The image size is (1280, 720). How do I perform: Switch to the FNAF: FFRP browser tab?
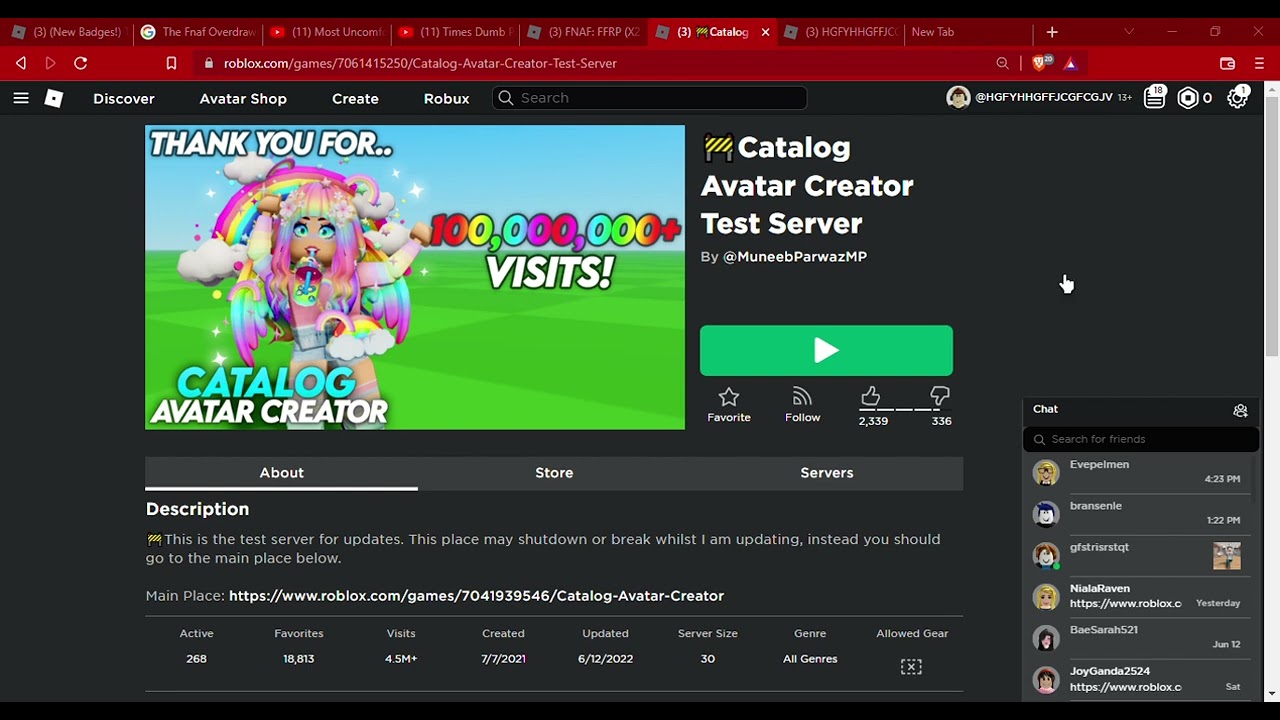pyautogui.click(x=584, y=32)
